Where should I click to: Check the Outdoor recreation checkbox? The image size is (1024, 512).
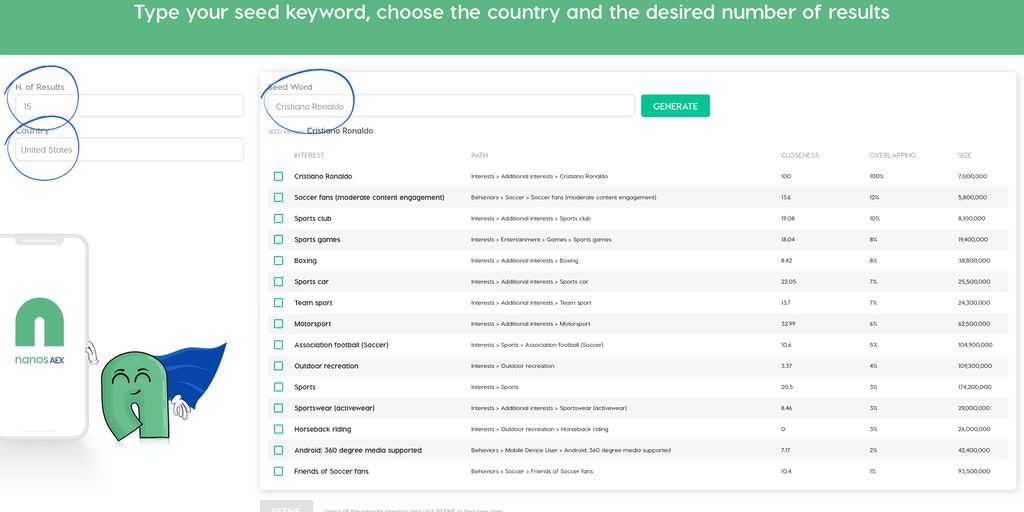click(278, 366)
